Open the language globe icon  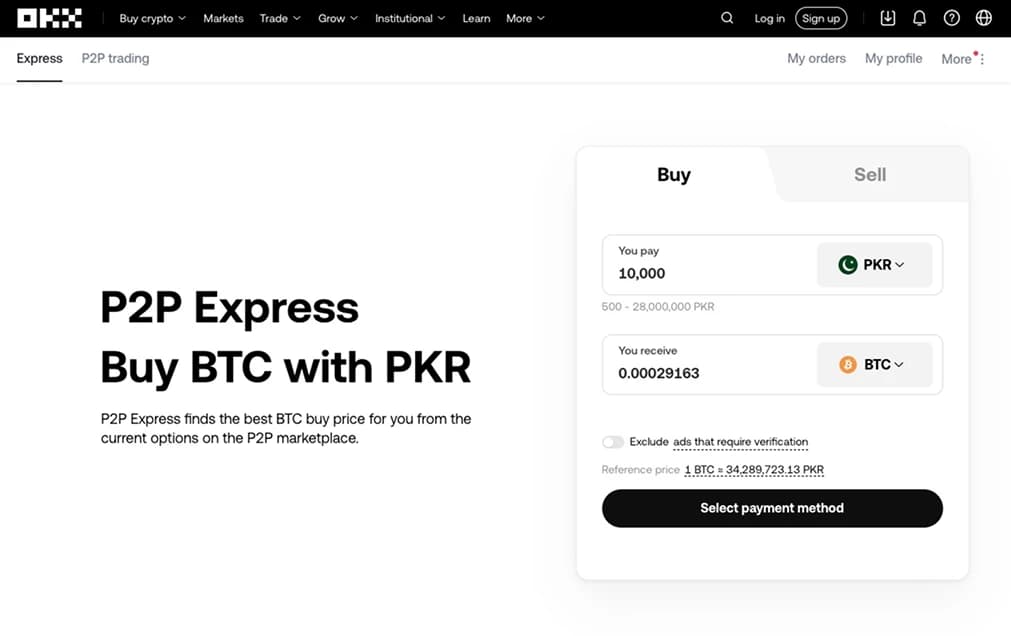tap(984, 18)
